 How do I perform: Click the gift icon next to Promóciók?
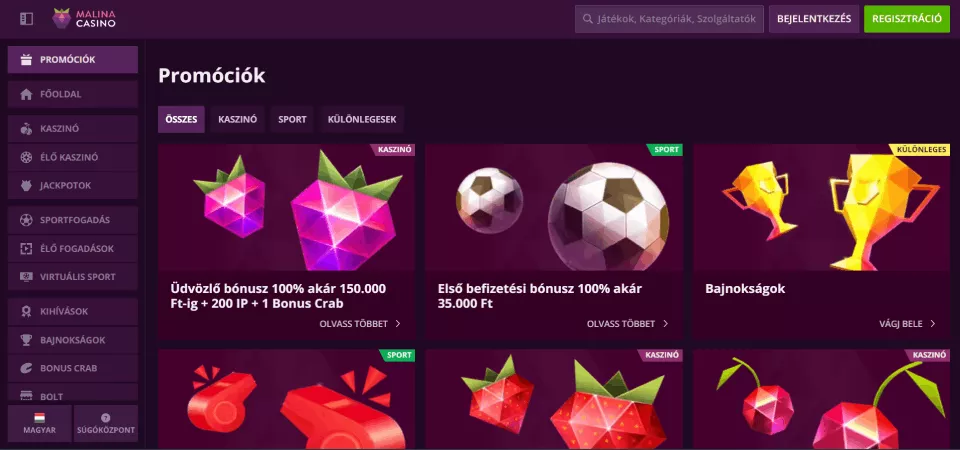tap(26, 59)
